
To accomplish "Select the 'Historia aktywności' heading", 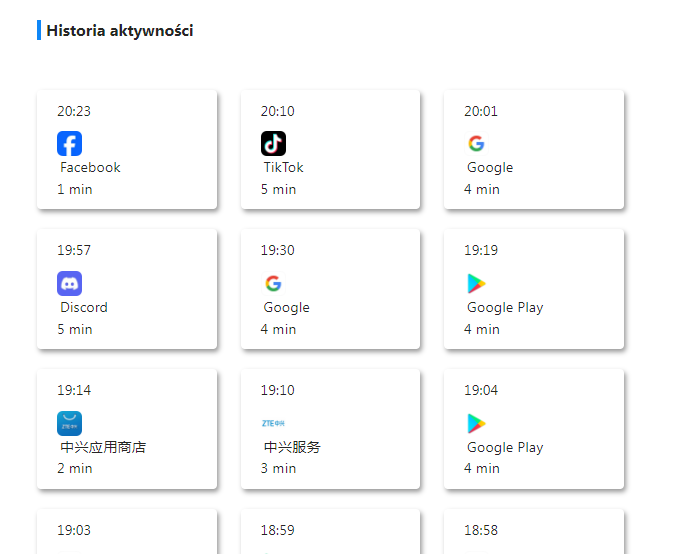I will [x=120, y=31].
